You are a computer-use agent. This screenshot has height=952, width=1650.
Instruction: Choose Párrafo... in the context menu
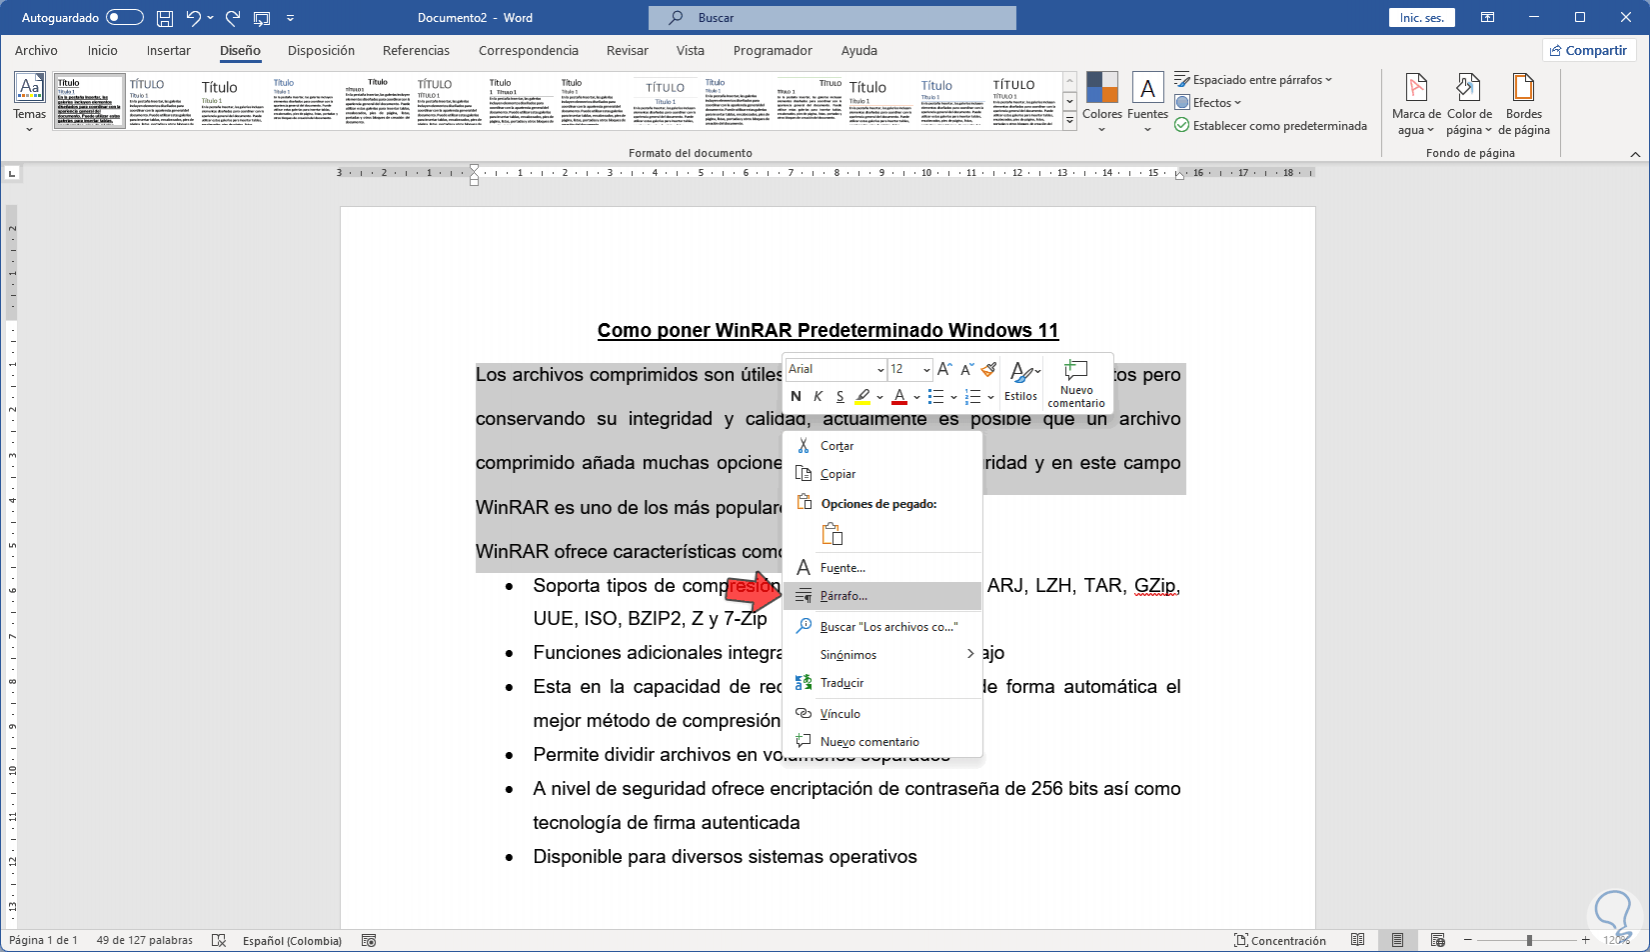click(883, 596)
